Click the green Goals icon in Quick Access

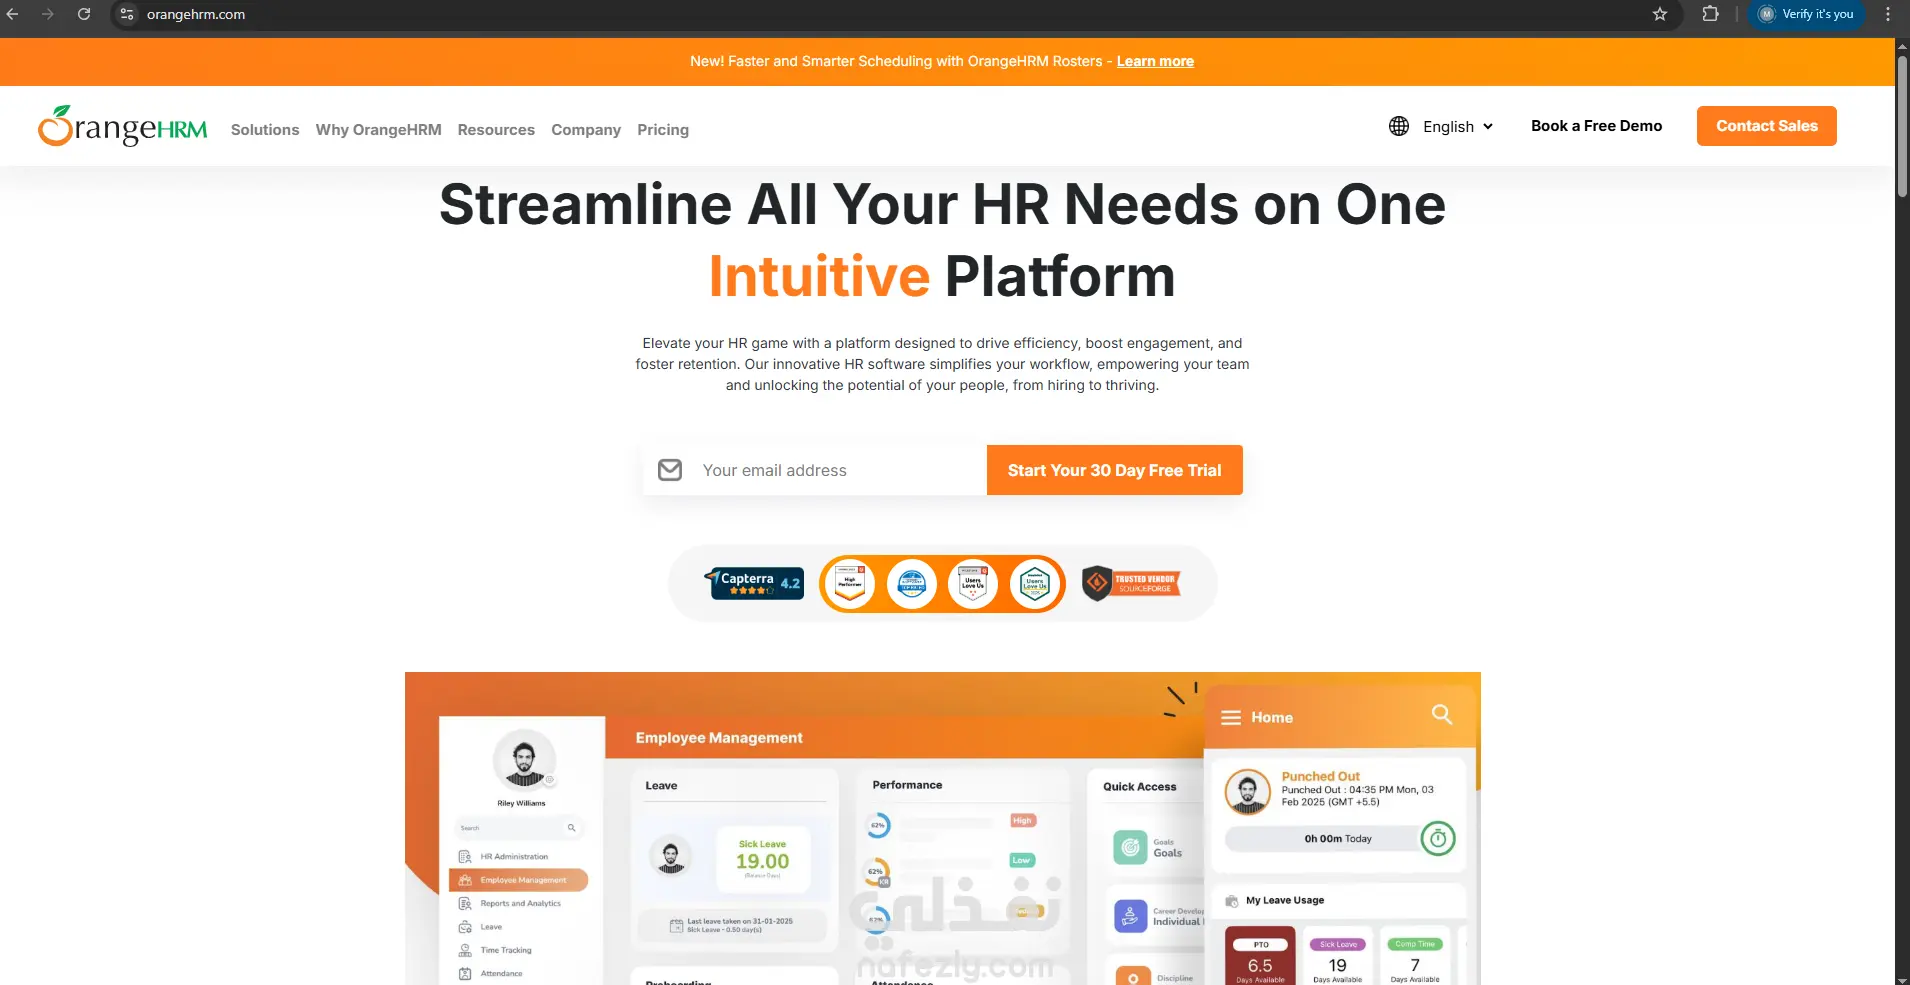(x=1131, y=848)
